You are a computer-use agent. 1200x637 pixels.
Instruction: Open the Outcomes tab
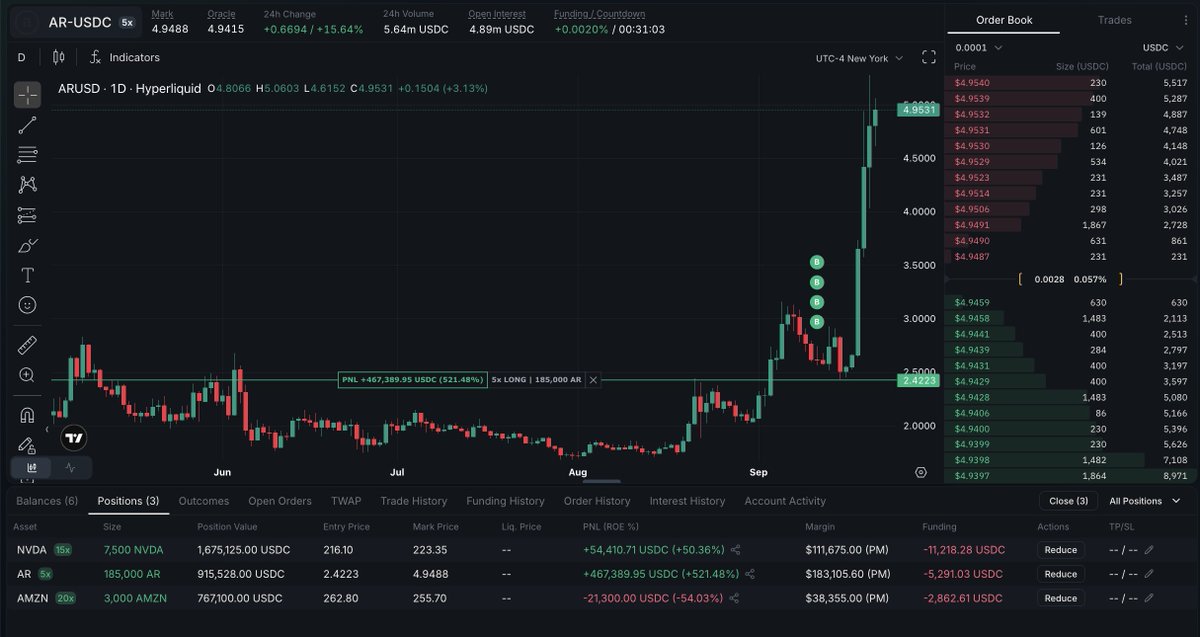coord(203,501)
